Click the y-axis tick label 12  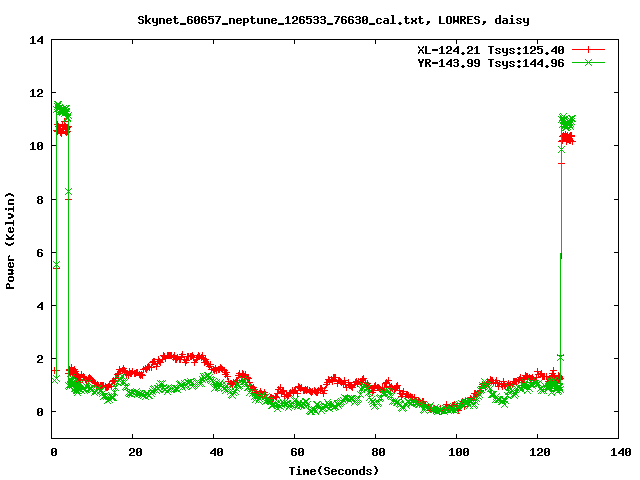pyautogui.click(x=36, y=93)
